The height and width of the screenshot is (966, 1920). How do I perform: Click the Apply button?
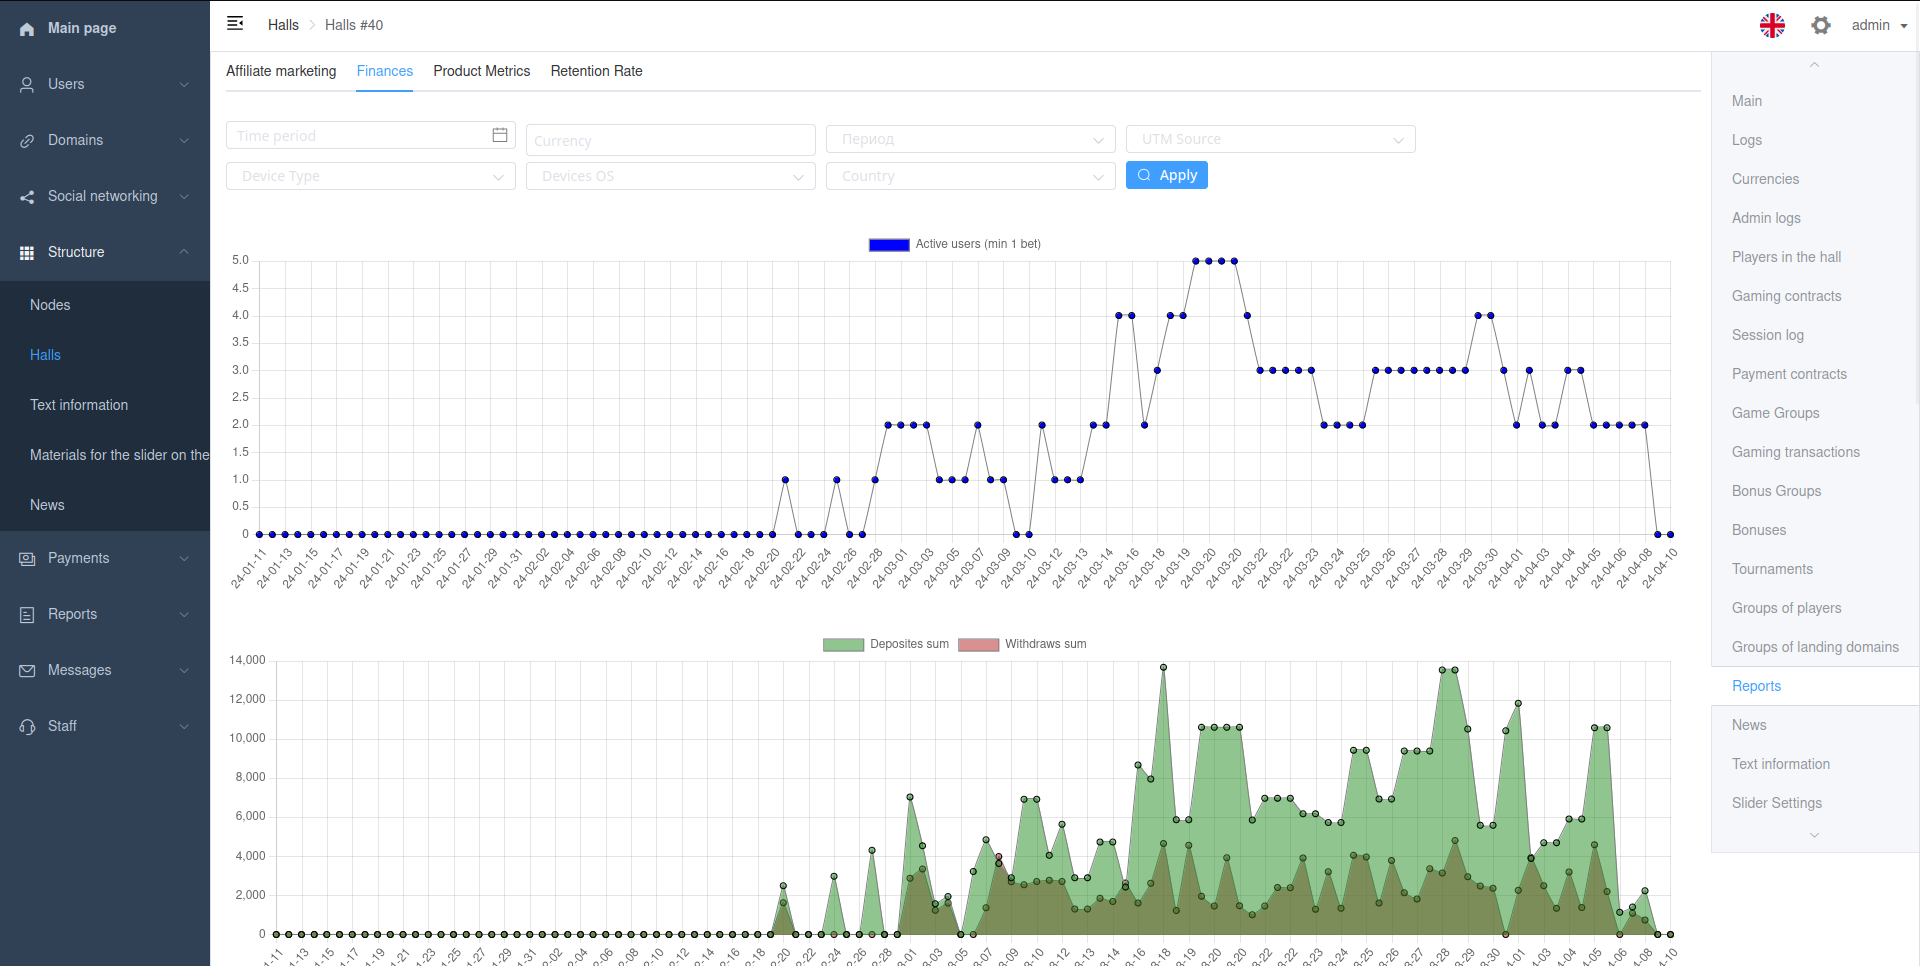coord(1167,175)
